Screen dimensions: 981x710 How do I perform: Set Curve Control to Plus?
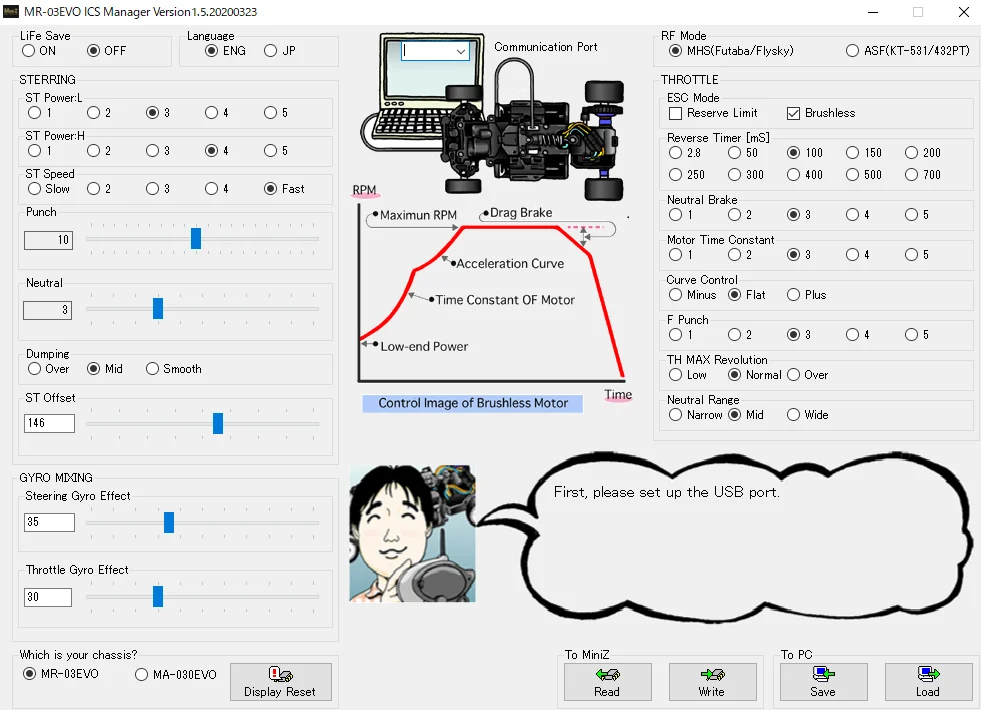[794, 295]
